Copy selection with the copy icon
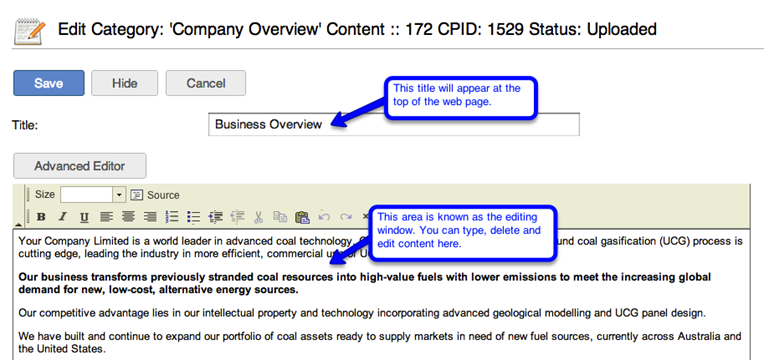This screenshot has height=362, width=765. (280, 217)
